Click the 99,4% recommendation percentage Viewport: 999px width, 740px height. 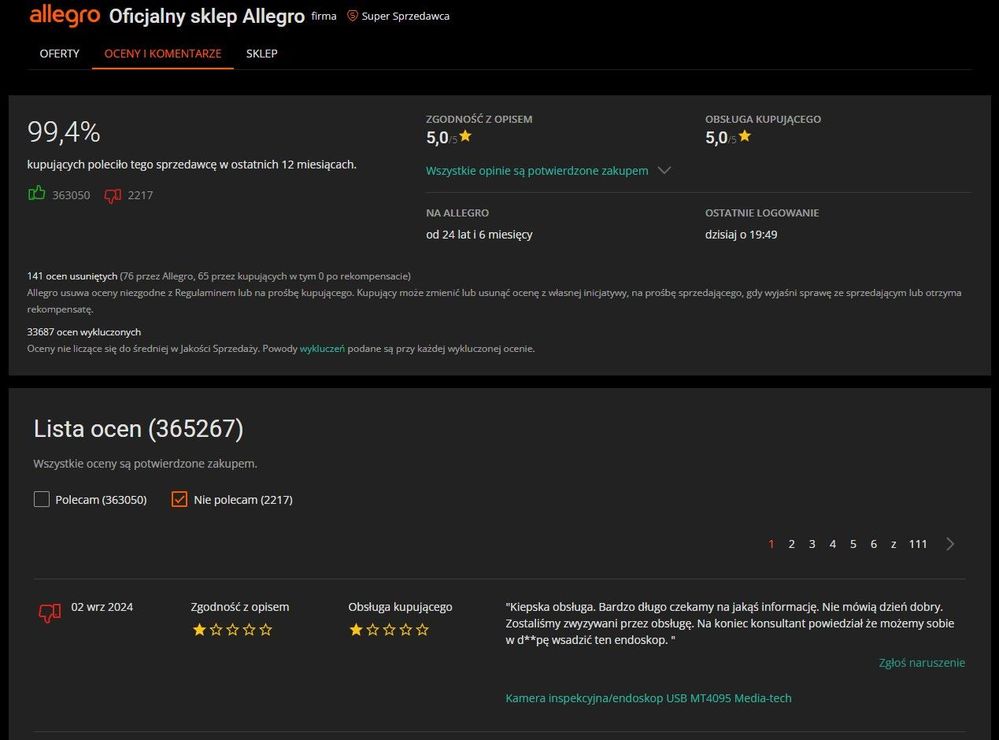click(x=64, y=132)
